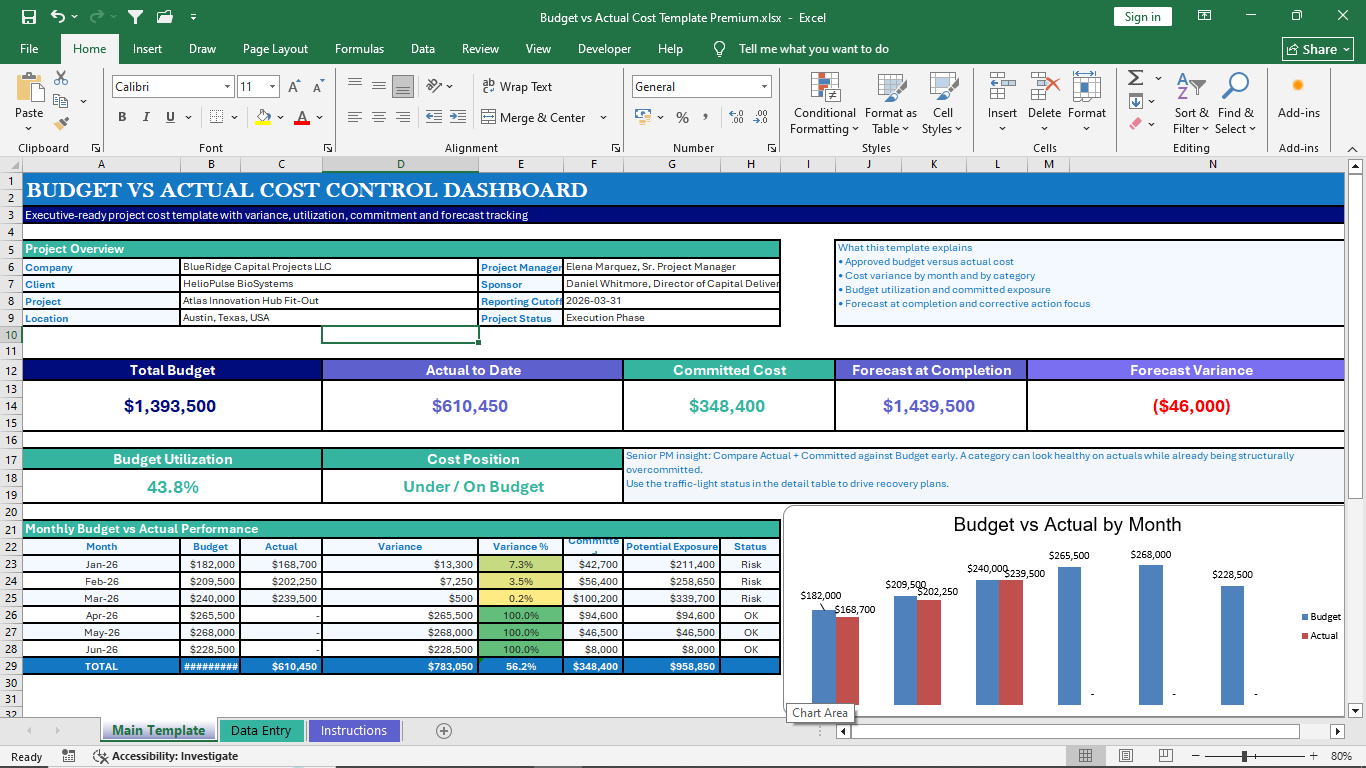
Task: Apply red font color A
Action: click(x=302, y=117)
